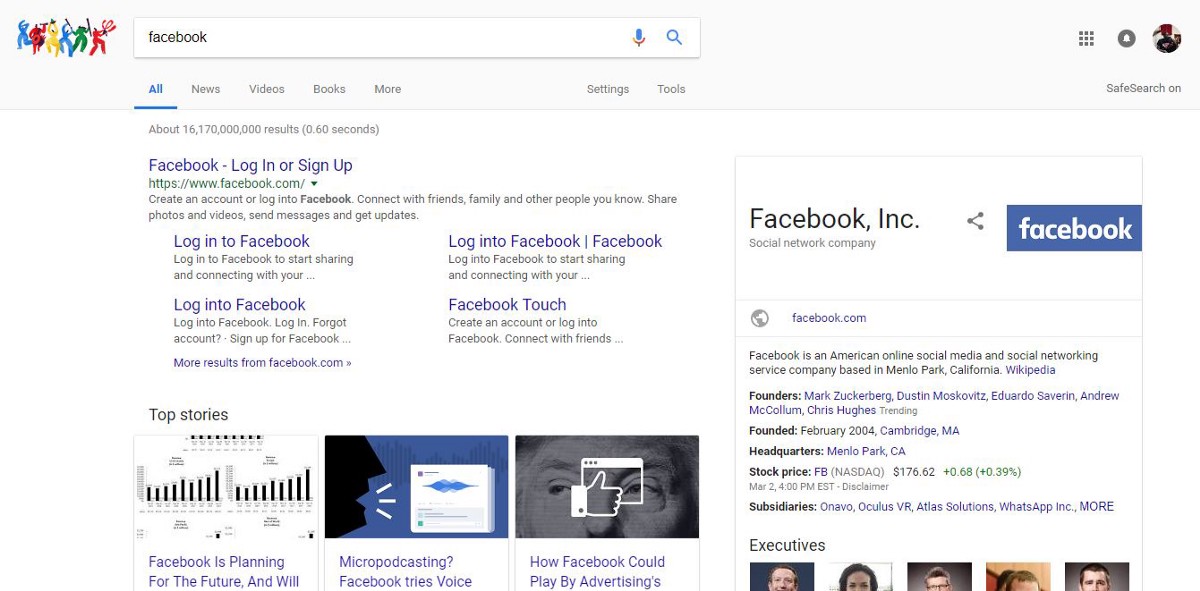The height and width of the screenshot is (591, 1200).
Task: Open the Wikipedia link
Action: coord(1030,370)
